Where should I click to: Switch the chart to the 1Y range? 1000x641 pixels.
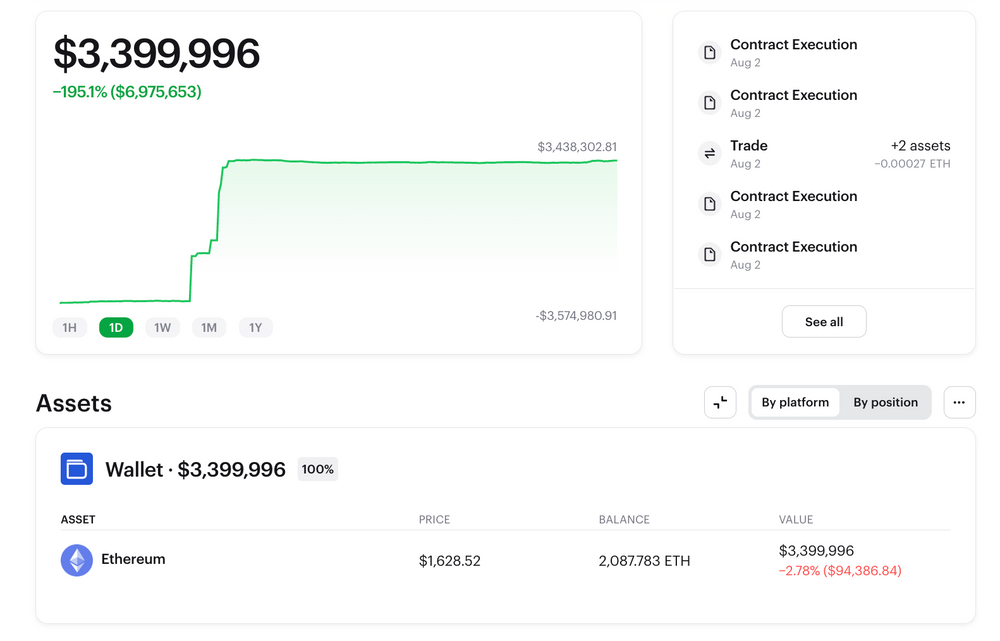click(255, 327)
